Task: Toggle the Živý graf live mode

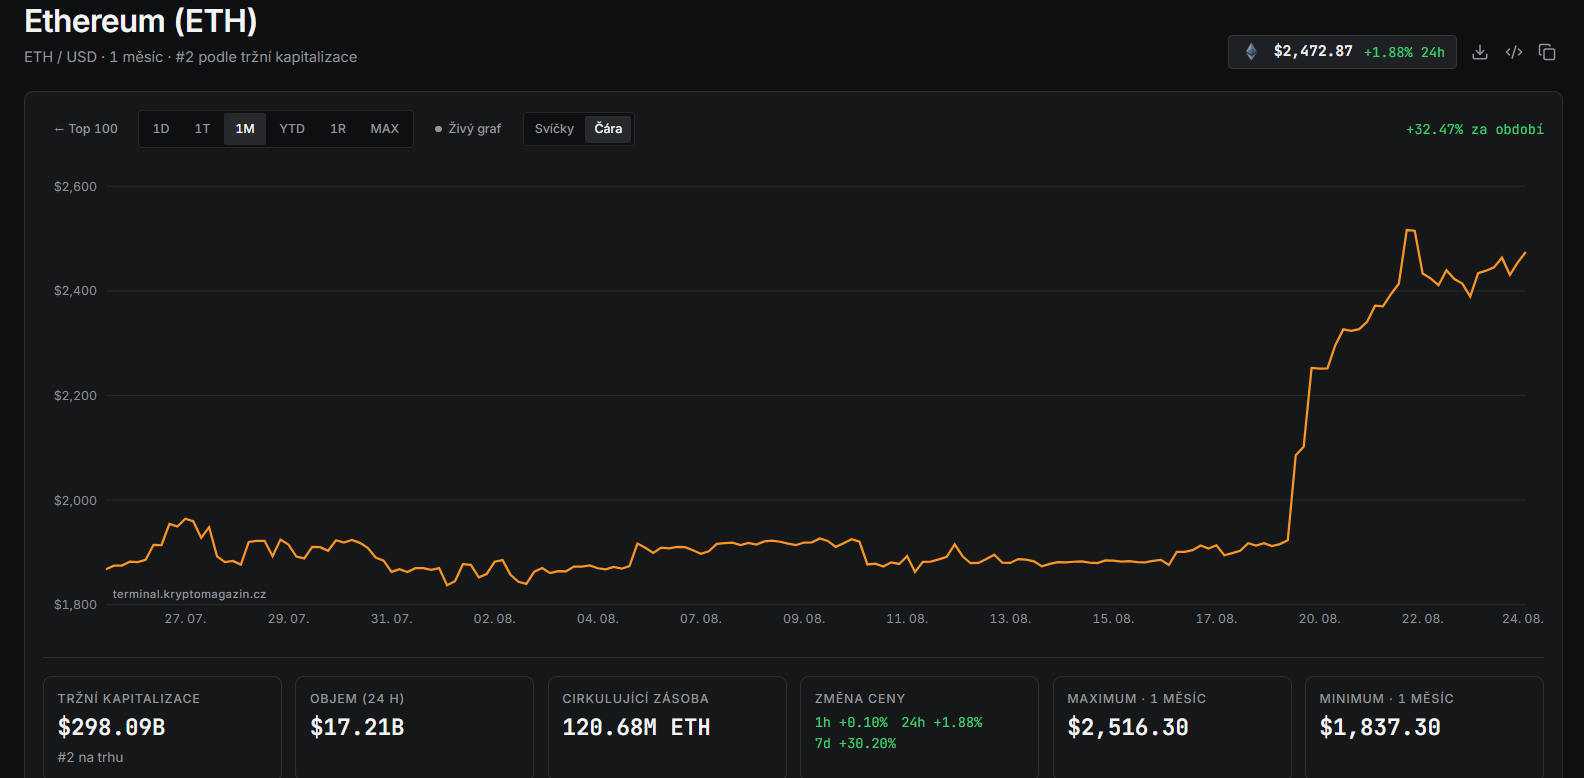Action: point(468,129)
